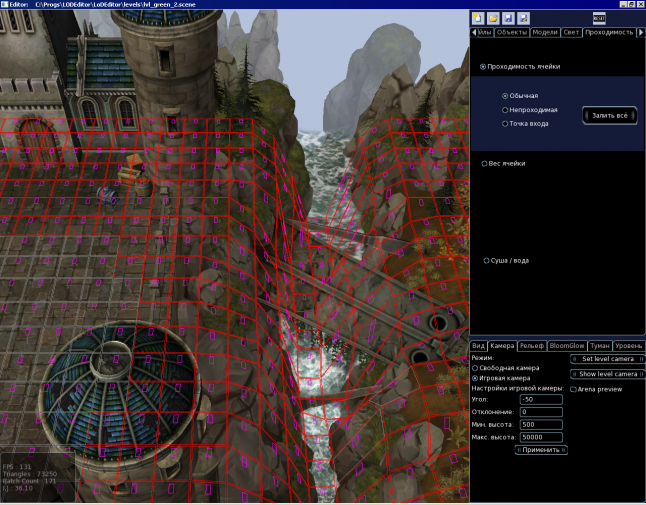This screenshot has width=646, height=505.
Task: Enable the Arena preview checkbox
Action: (573, 389)
